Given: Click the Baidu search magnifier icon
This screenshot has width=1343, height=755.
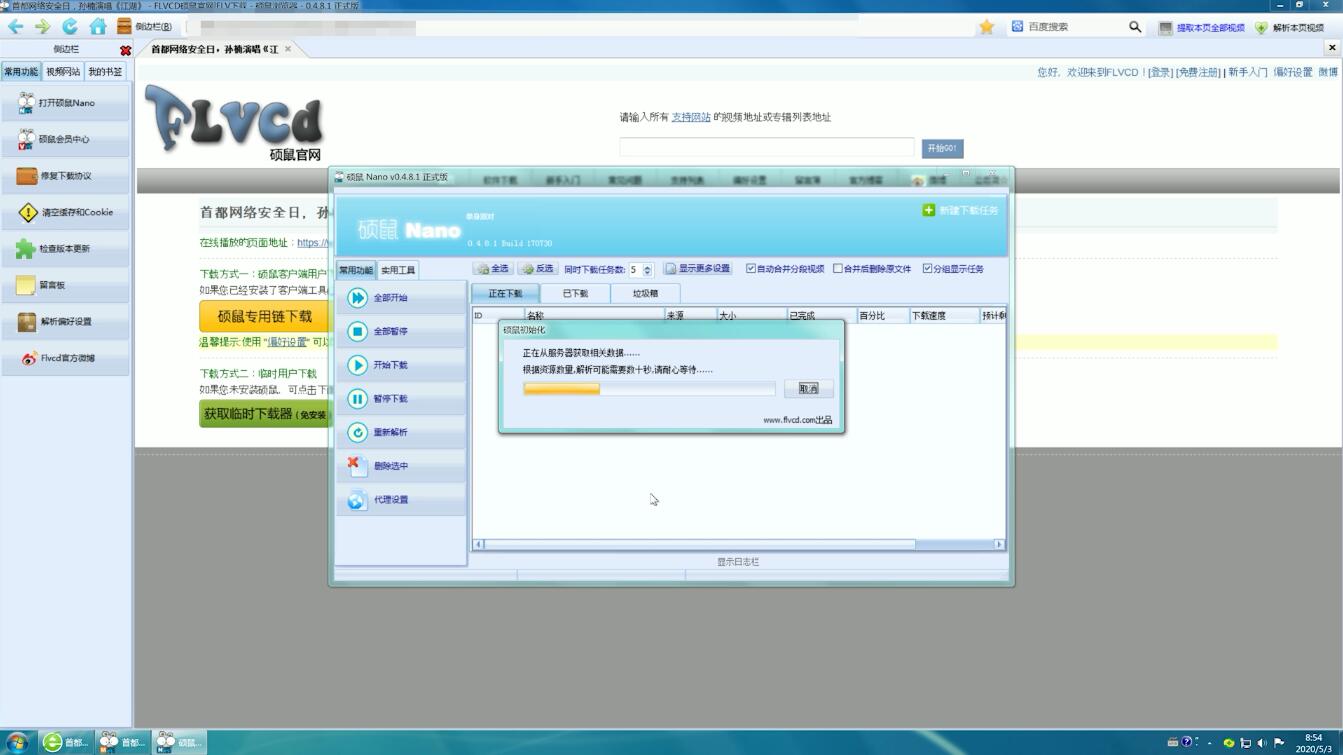Looking at the screenshot, I should [1135, 27].
